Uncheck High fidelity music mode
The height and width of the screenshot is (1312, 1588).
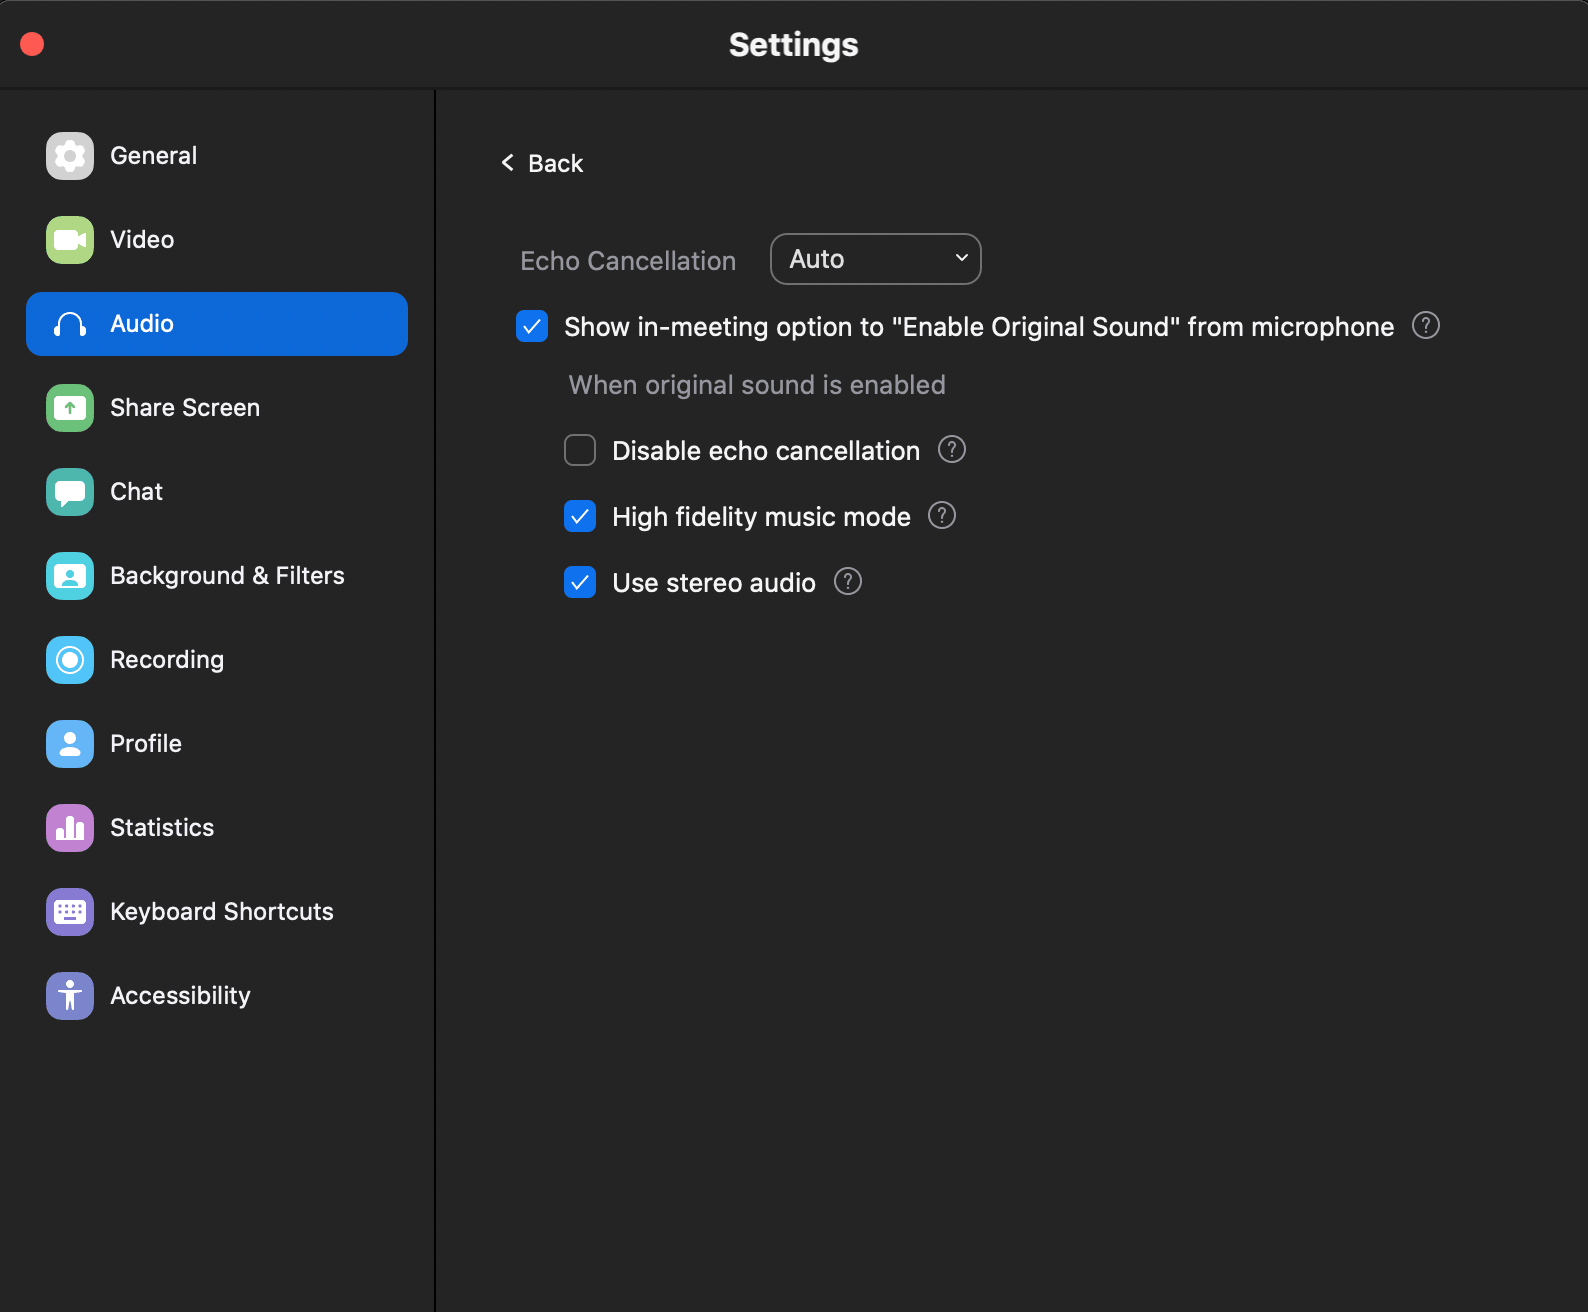[x=580, y=516]
